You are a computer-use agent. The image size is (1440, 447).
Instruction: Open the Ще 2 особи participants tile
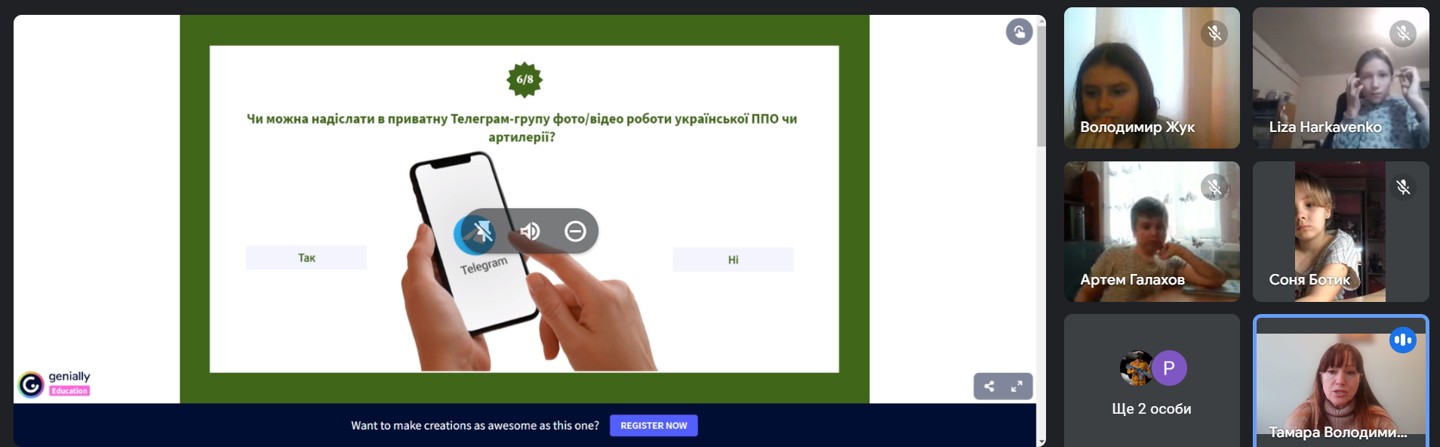pyautogui.click(x=1152, y=381)
